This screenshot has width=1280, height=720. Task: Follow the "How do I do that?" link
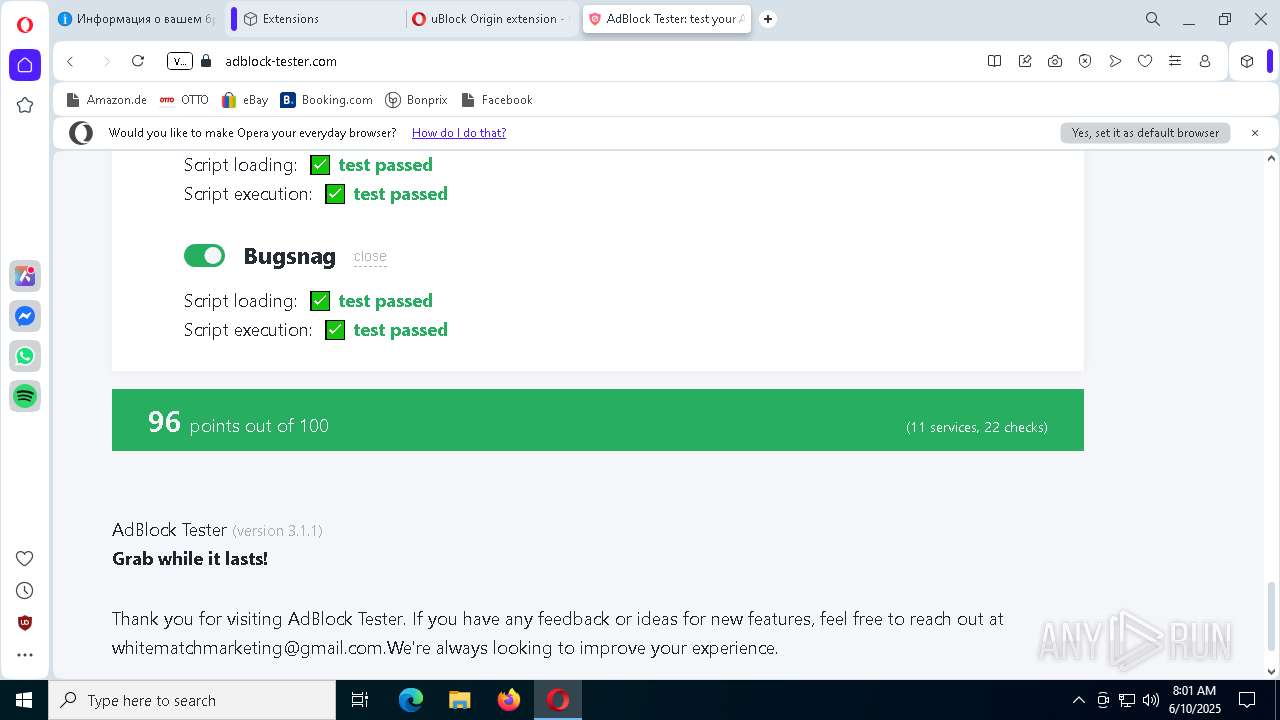click(x=459, y=133)
